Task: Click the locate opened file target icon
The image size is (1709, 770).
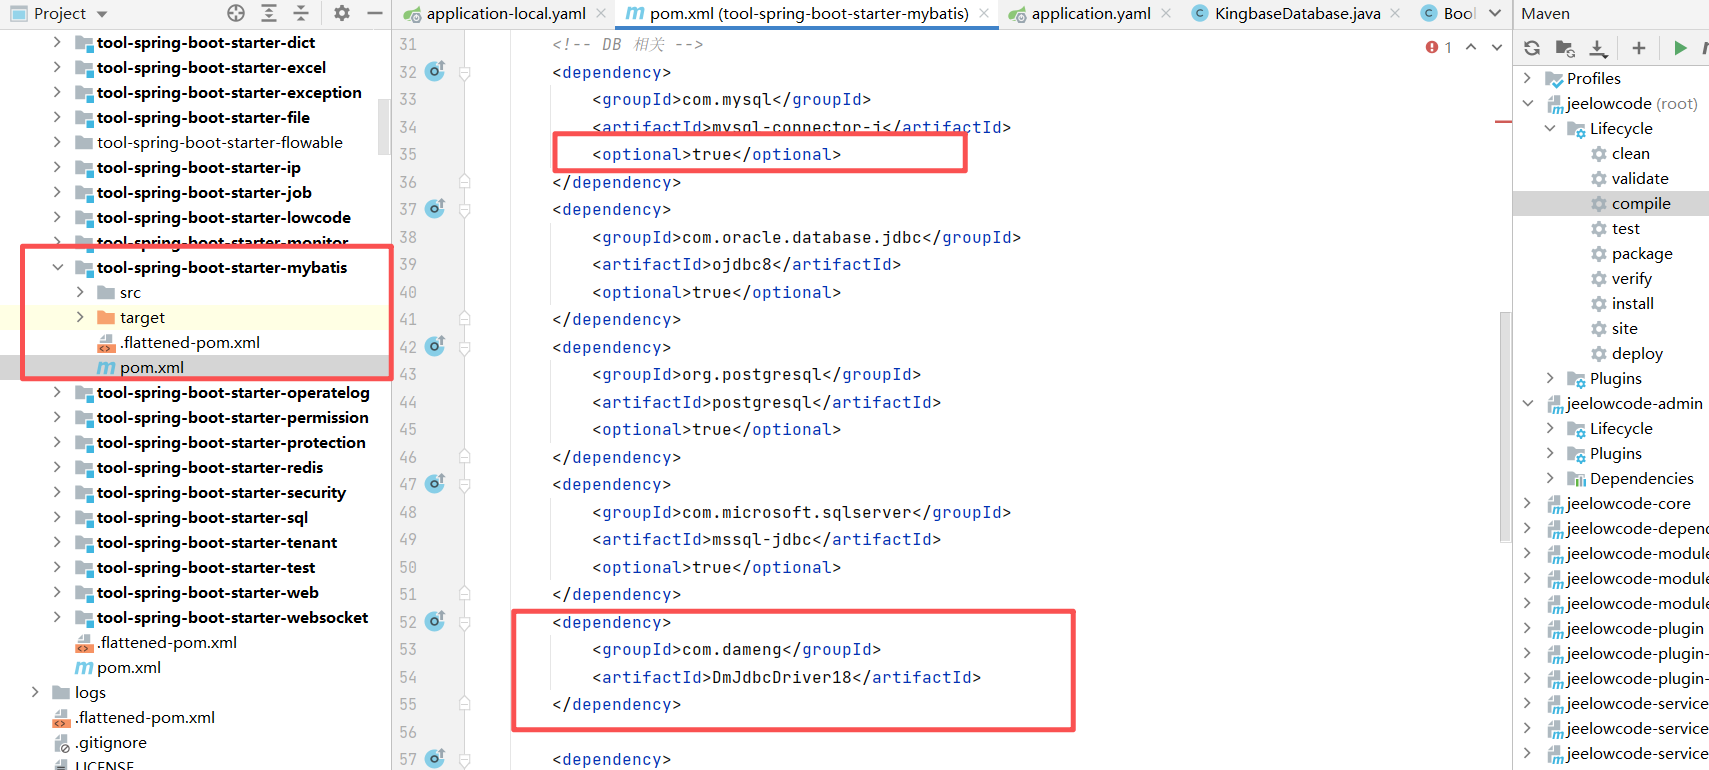Action: (x=236, y=13)
